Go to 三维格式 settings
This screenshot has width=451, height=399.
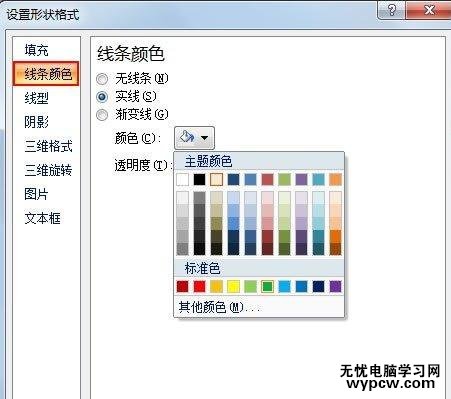pos(48,146)
